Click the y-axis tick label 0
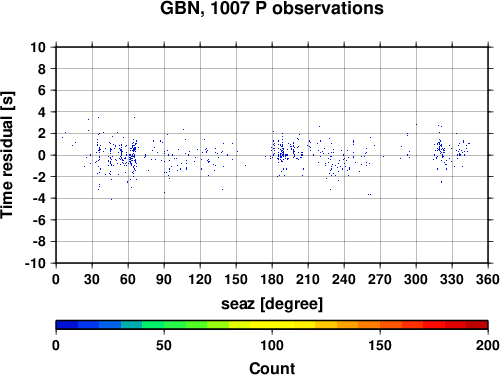The height and width of the screenshot is (375, 500). point(42,155)
